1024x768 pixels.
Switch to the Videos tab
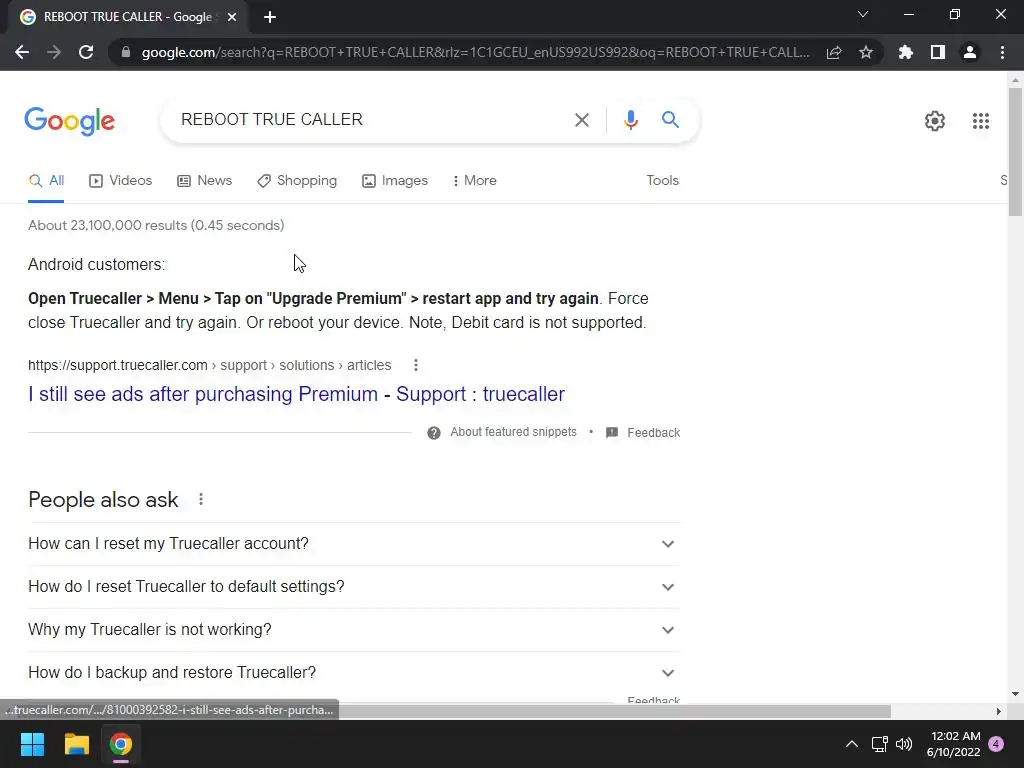click(x=121, y=181)
